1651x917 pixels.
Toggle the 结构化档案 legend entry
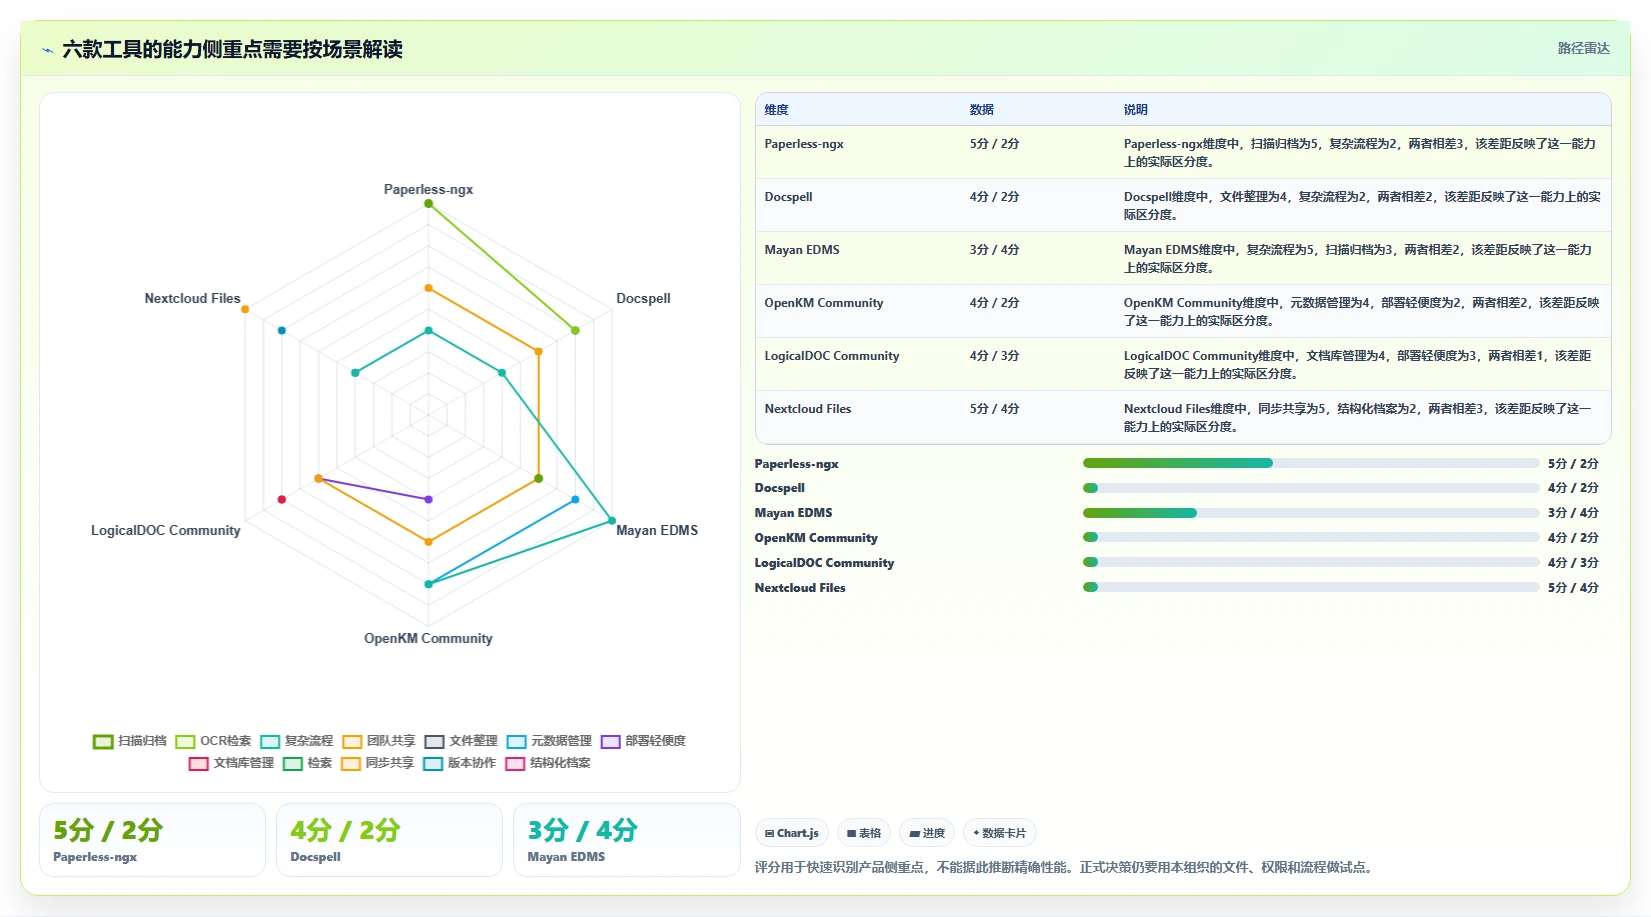click(x=548, y=763)
